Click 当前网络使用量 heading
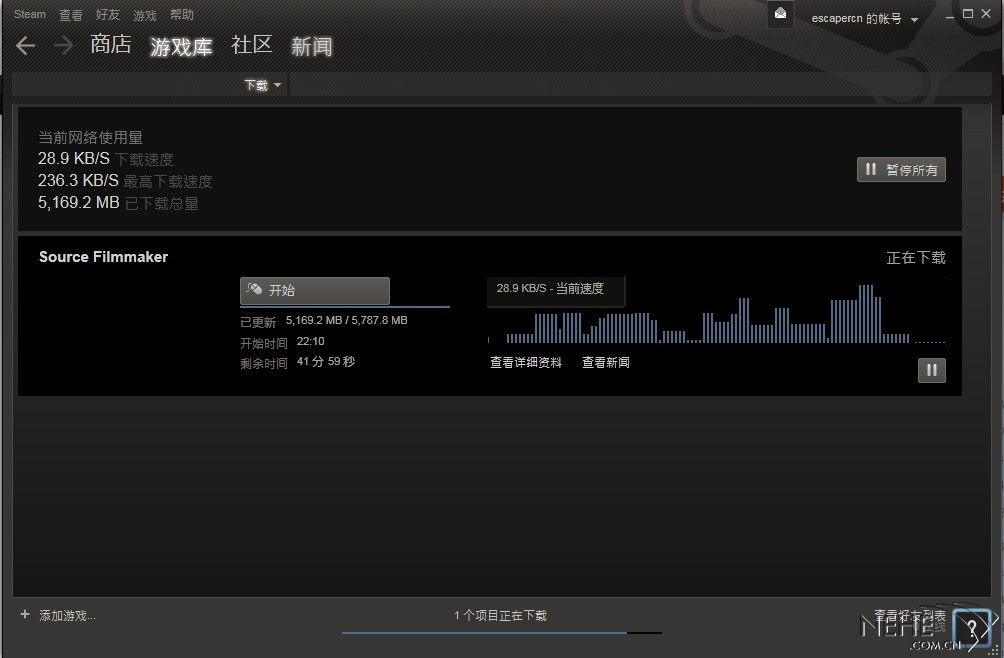 [90, 138]
